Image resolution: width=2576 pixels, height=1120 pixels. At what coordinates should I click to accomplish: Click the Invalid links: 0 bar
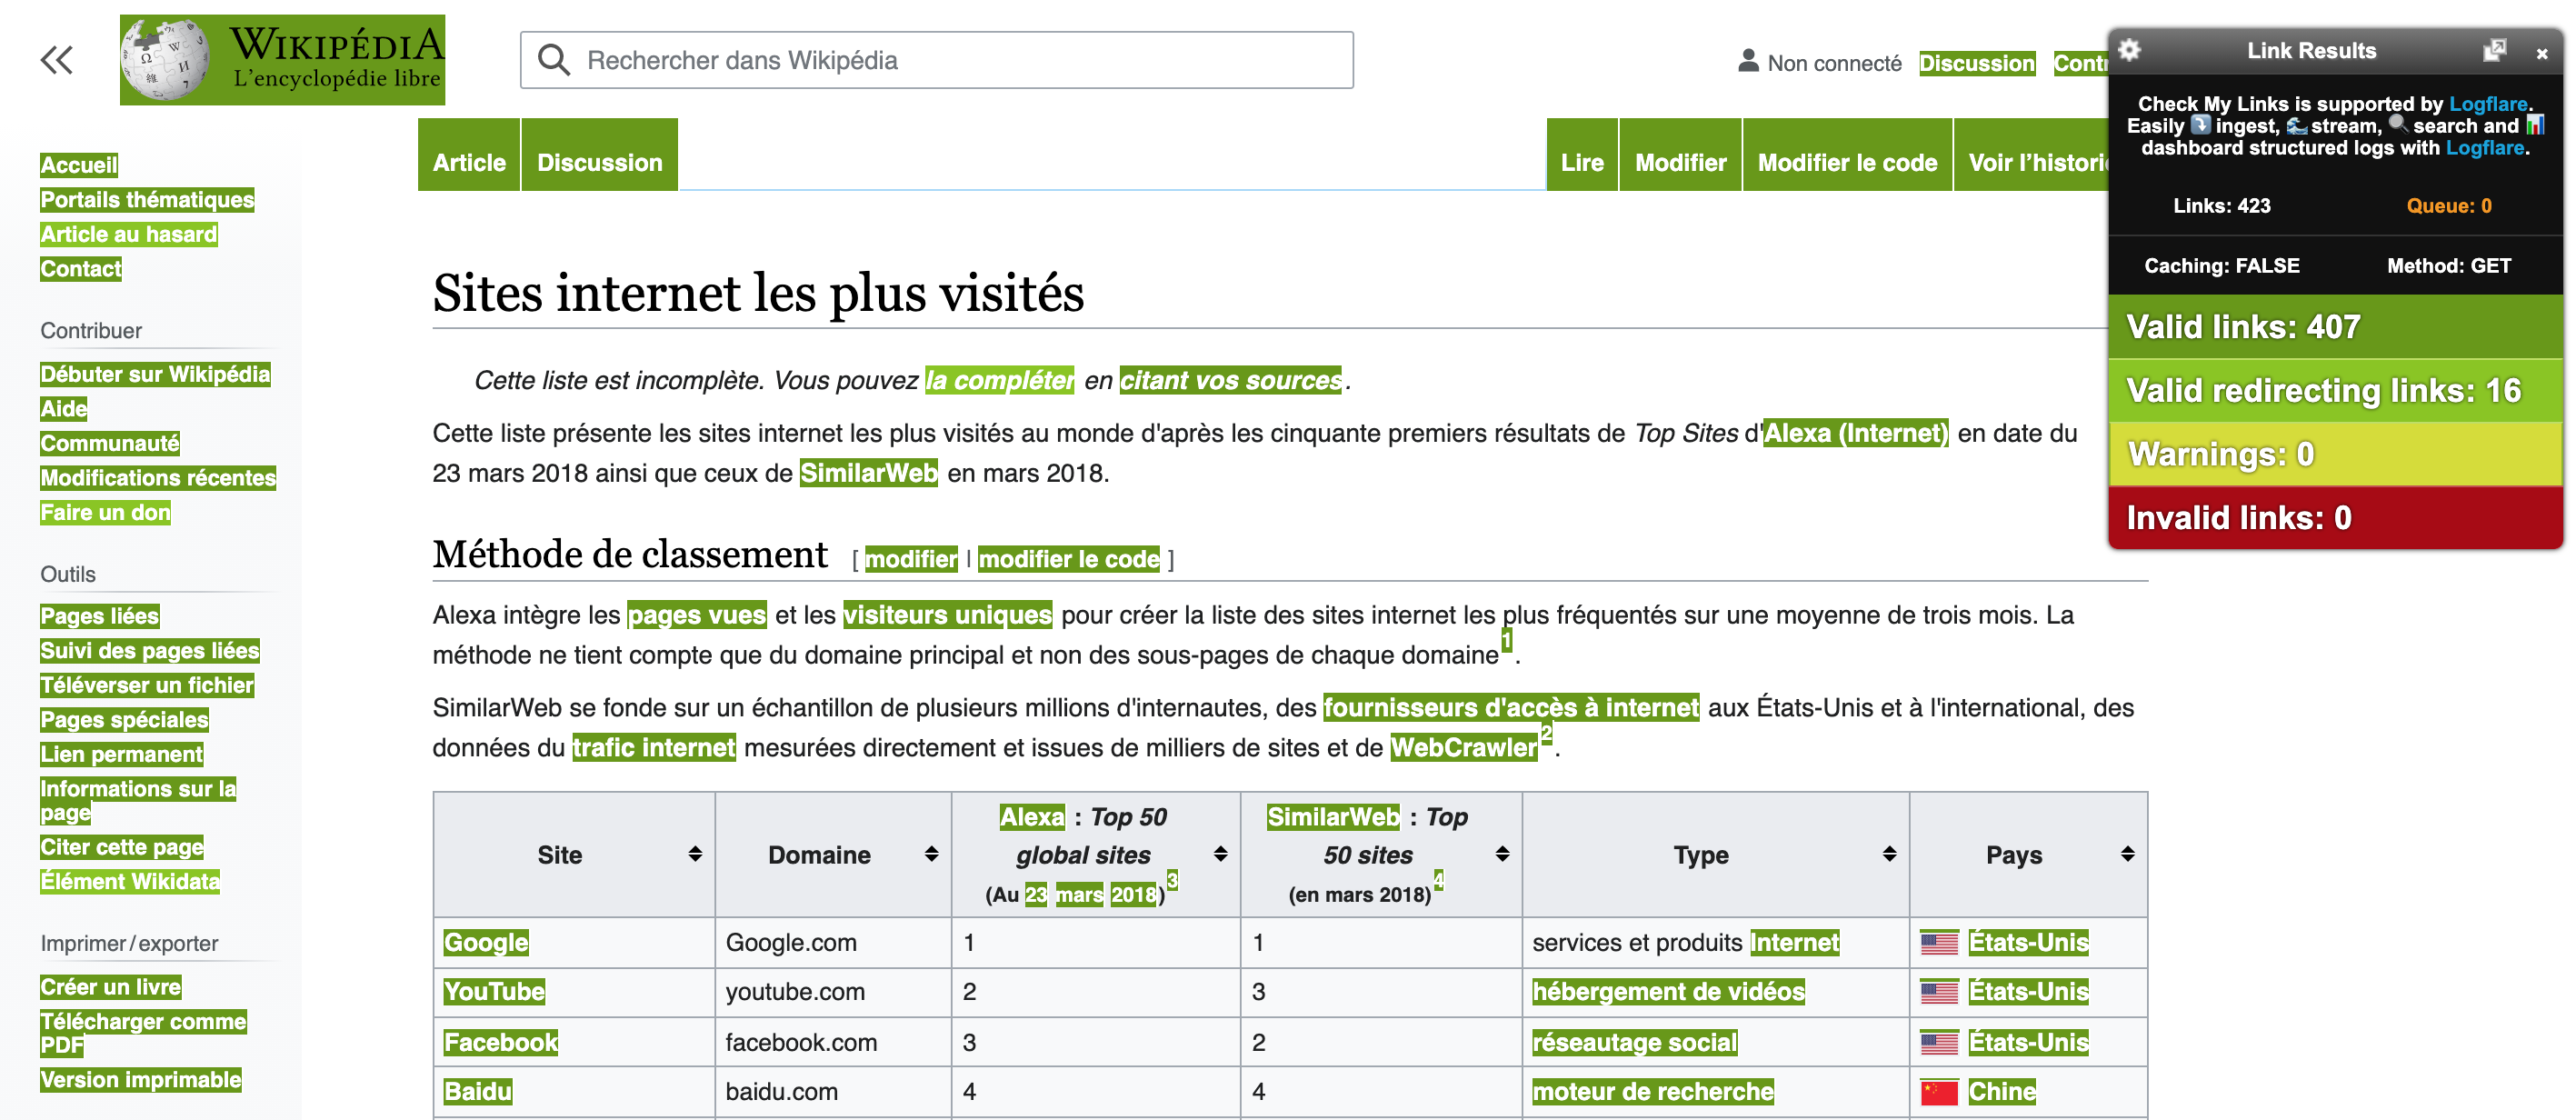point(2336,518)
